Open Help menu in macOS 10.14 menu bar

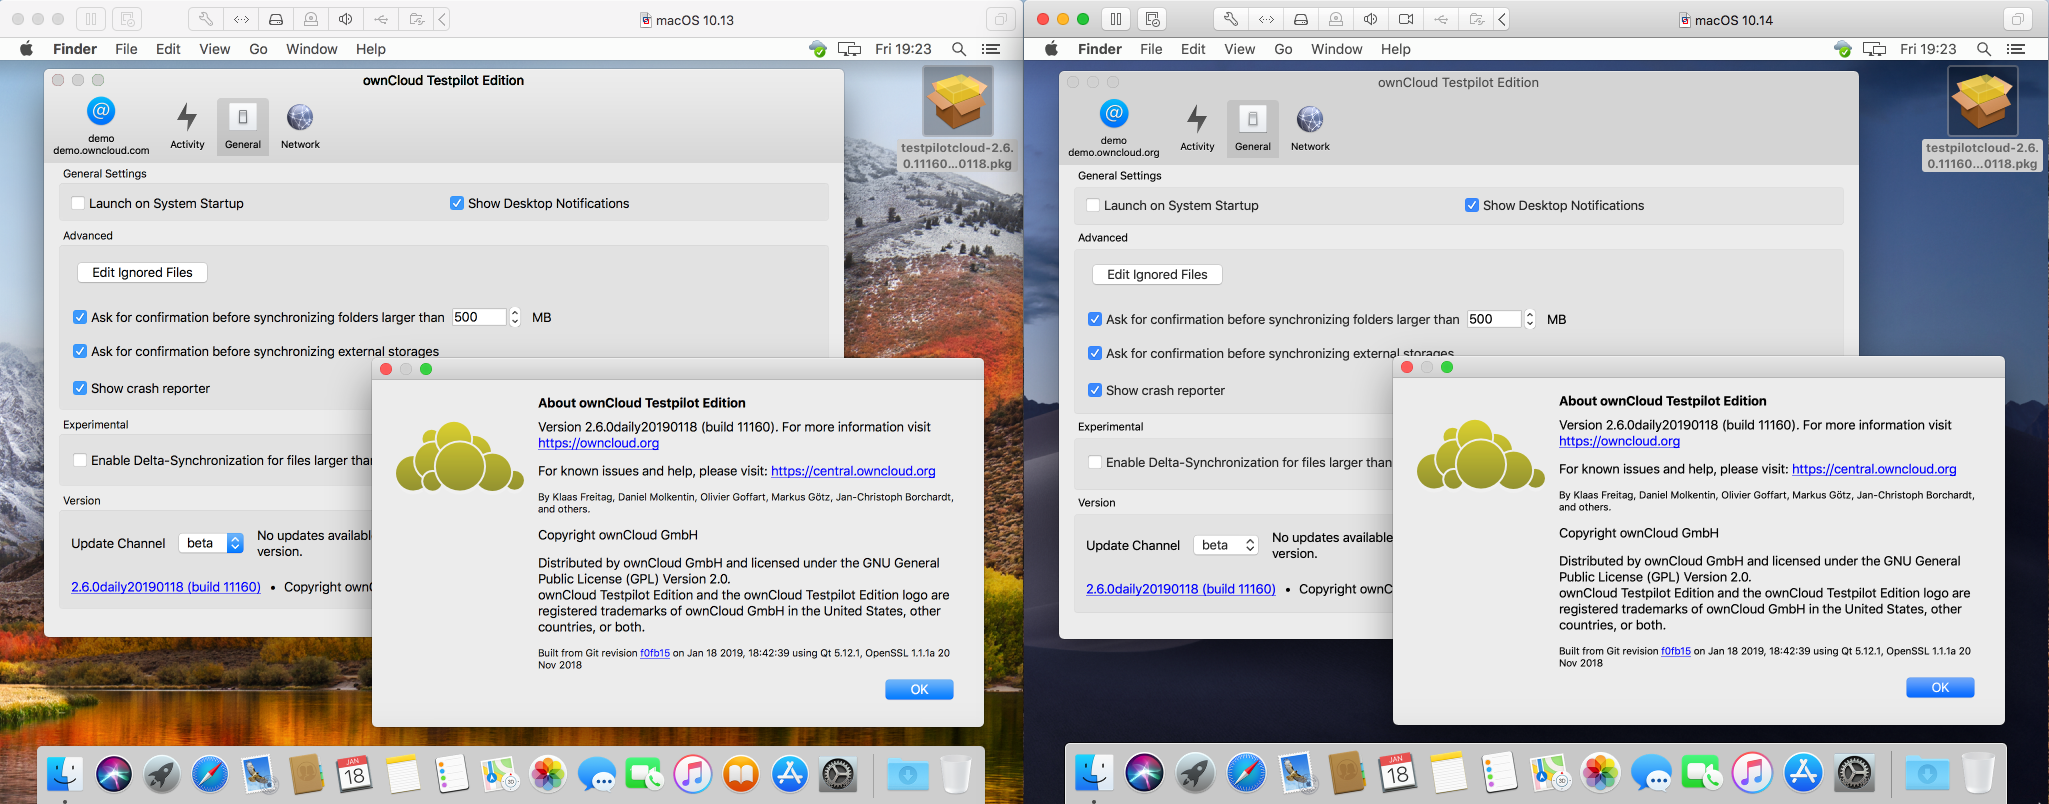click(x=1396, y=49)
